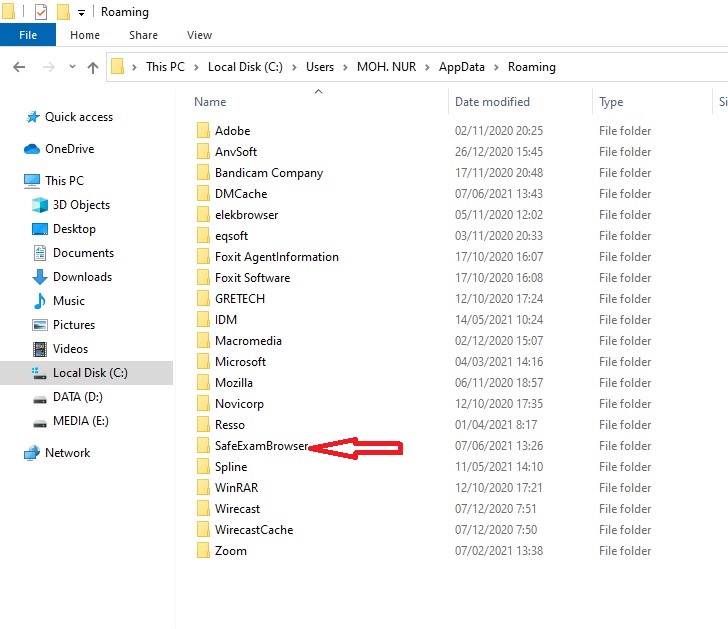Go up one folder level arrow
Image resolution: width=728 pixels, height=629 pixels.
(x=93, y=67)
